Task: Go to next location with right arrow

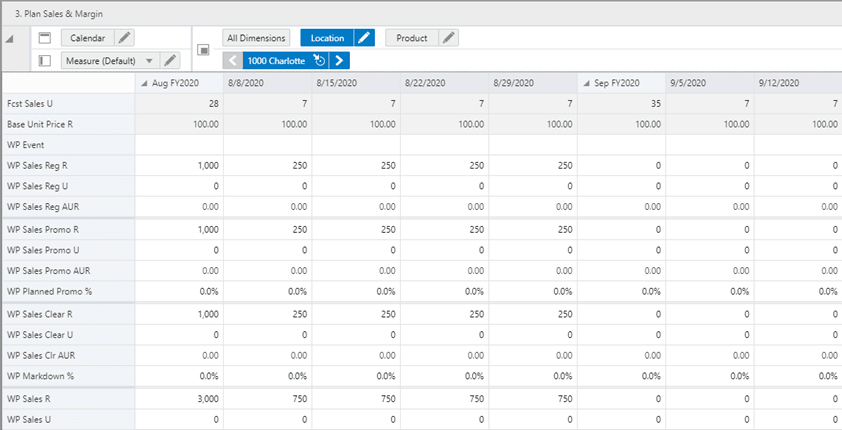Action: tap(339, 61)
